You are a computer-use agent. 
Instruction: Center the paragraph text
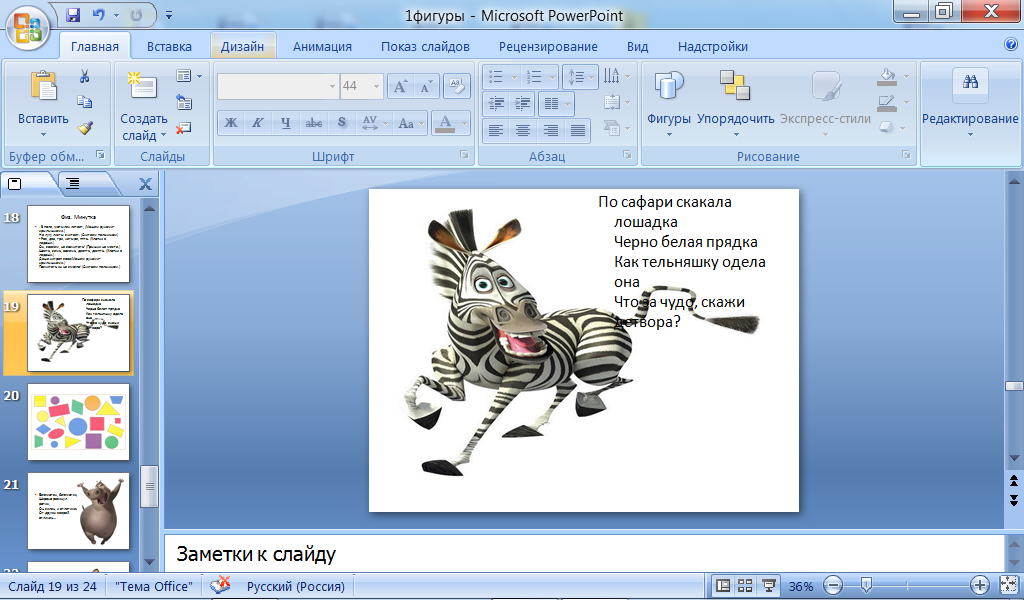coord(523,131)
